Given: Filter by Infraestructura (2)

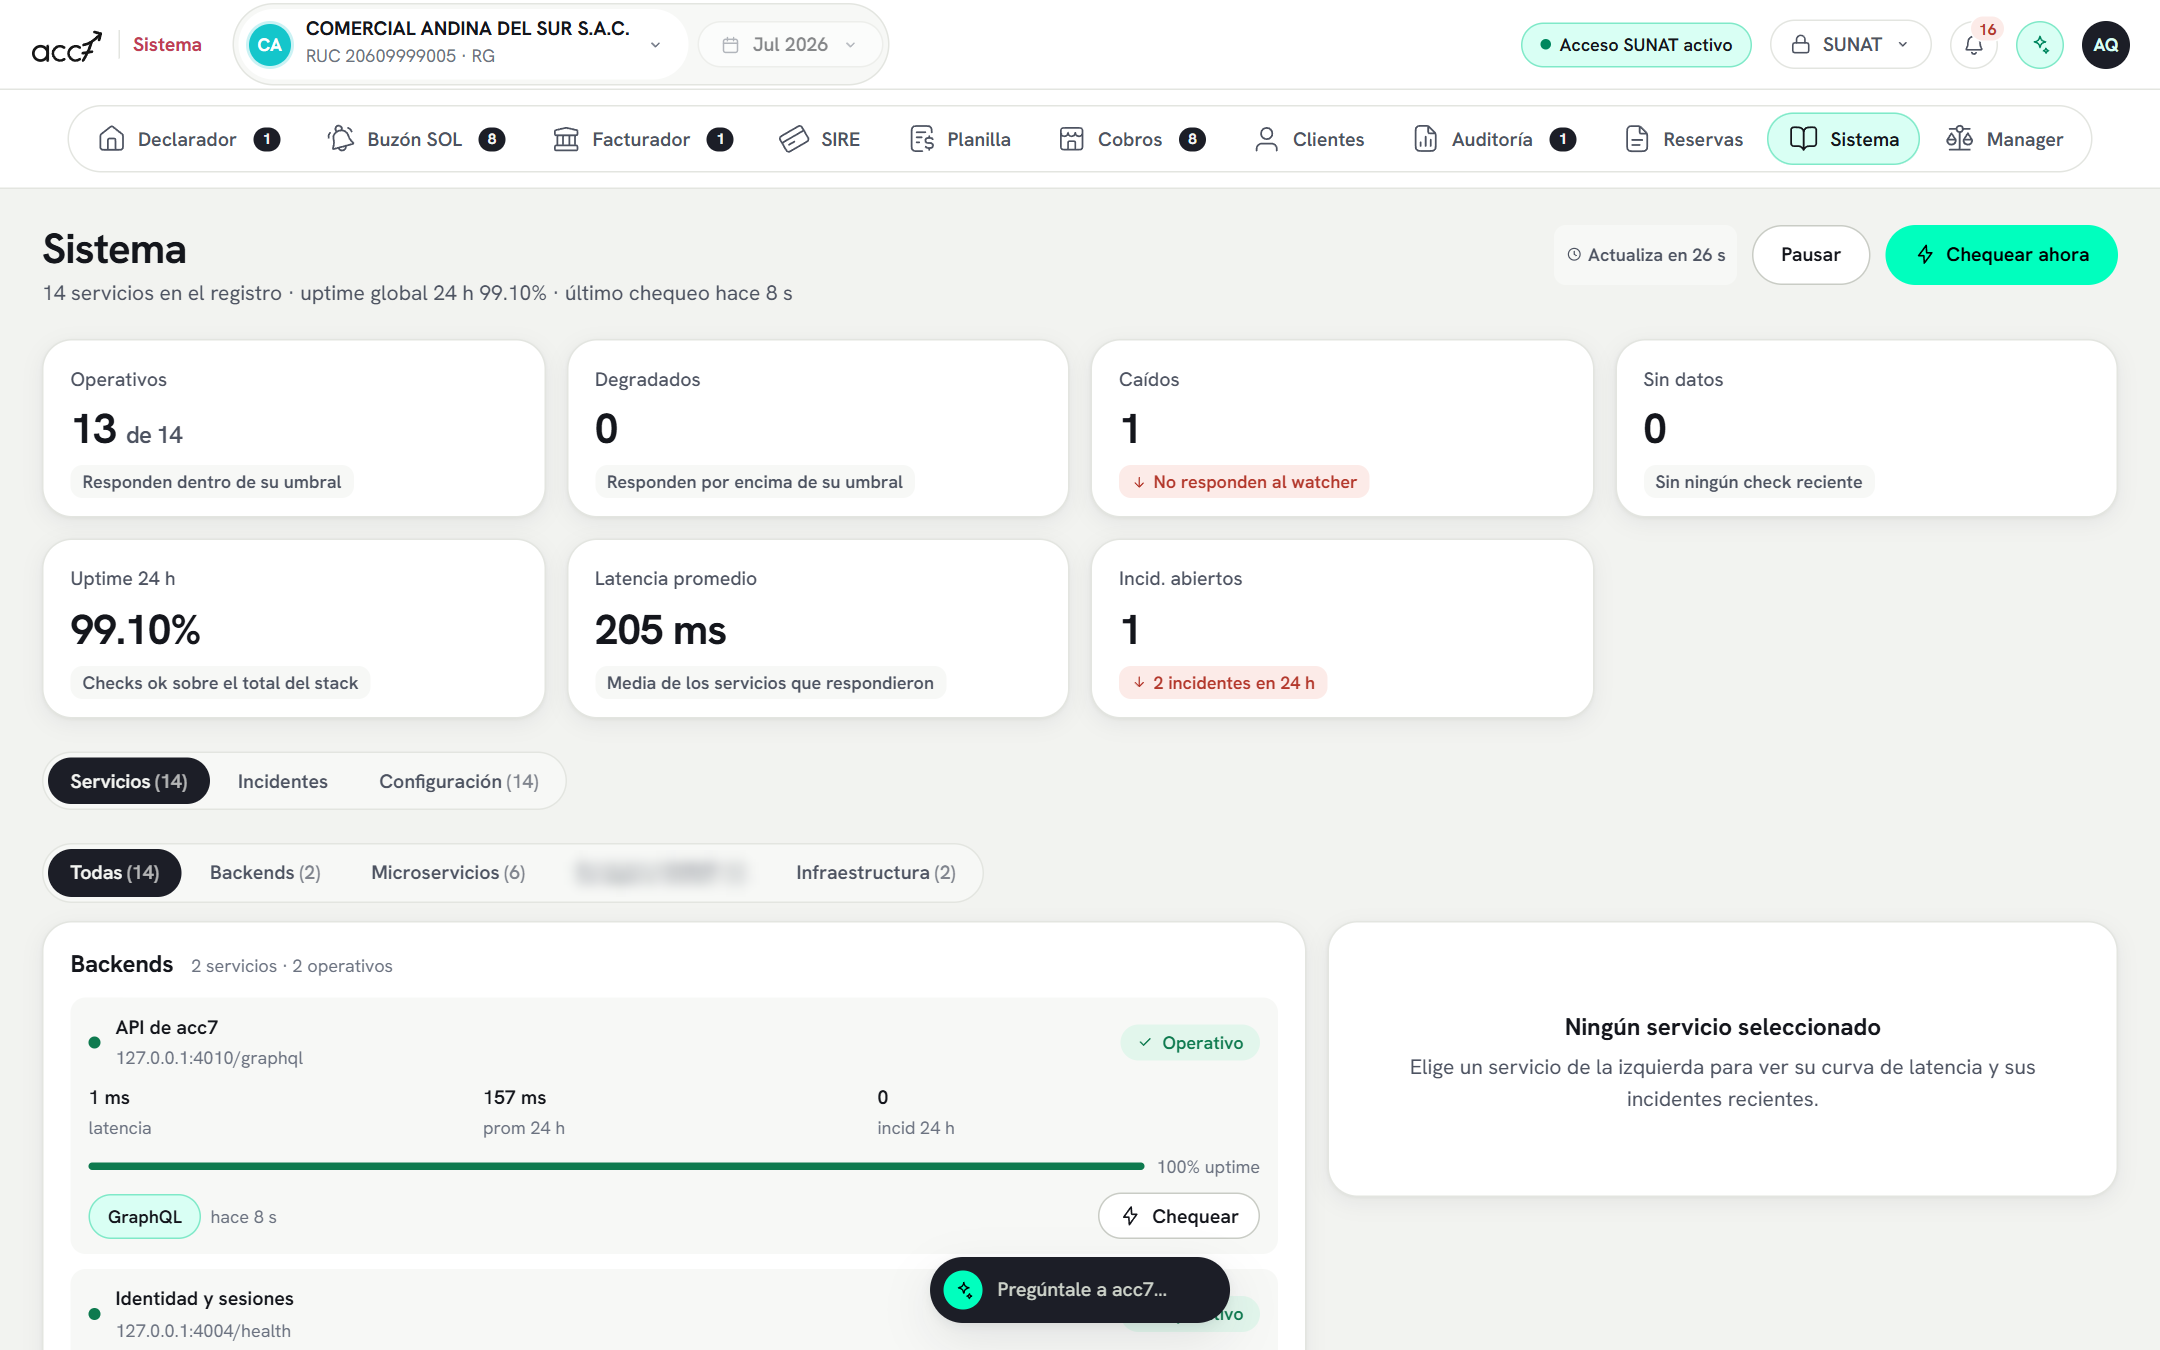Looking at the screenshot, I should click(x=876, y=873).
